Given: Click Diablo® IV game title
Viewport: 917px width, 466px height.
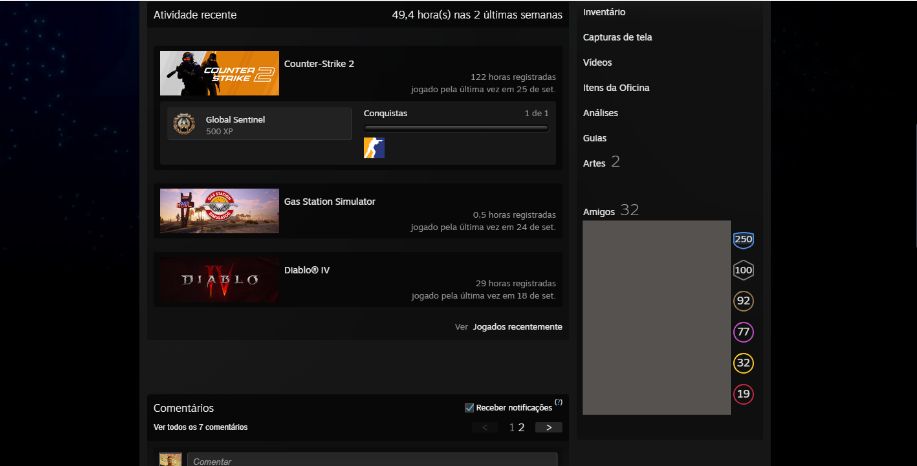Looking at the screenshot, I should [306, 270].
